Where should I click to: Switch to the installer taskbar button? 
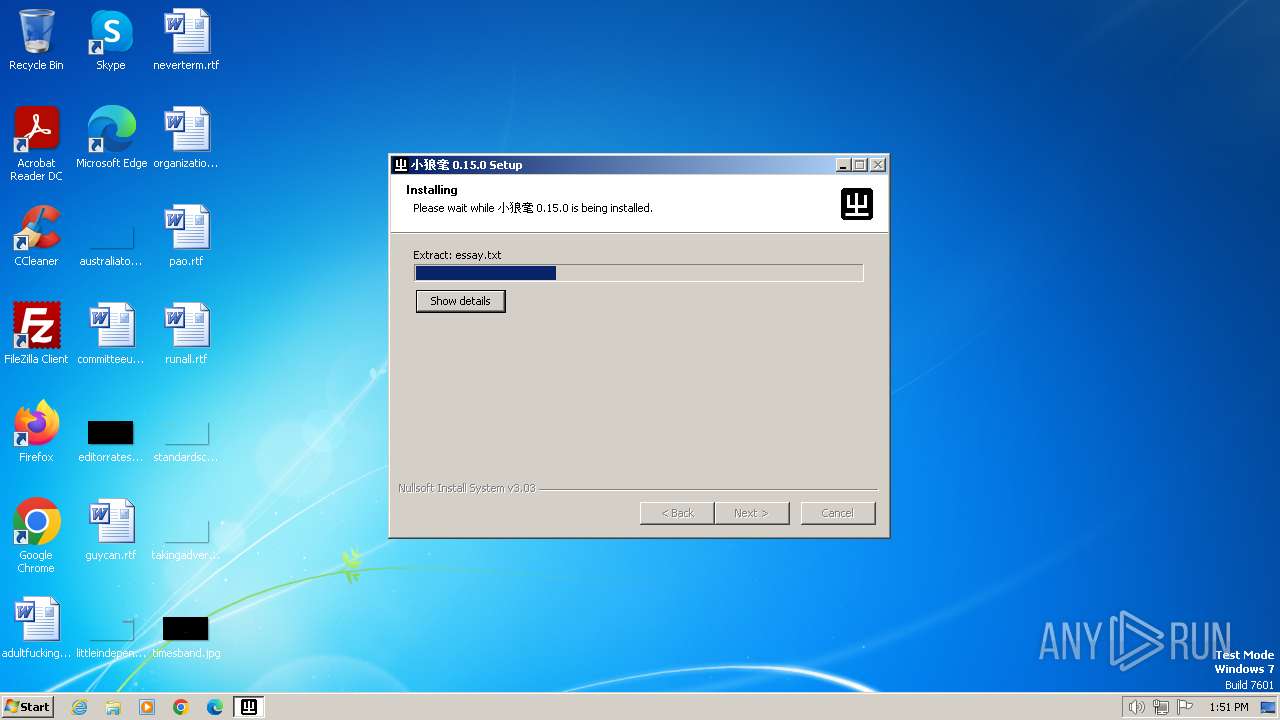click(x=249, y=707)
